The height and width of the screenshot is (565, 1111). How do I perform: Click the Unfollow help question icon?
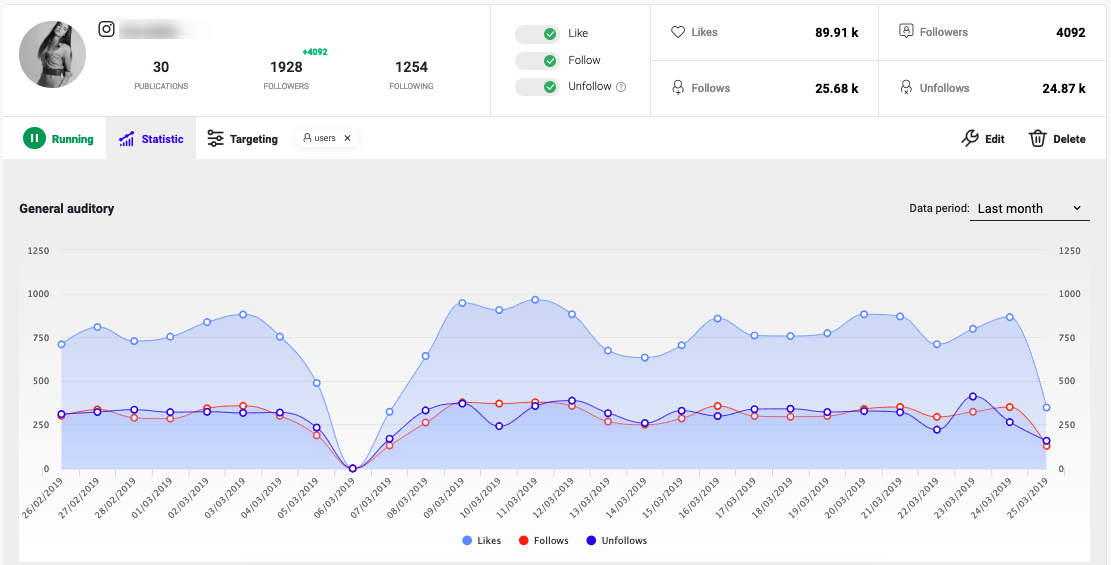click(x=621, y=86)
